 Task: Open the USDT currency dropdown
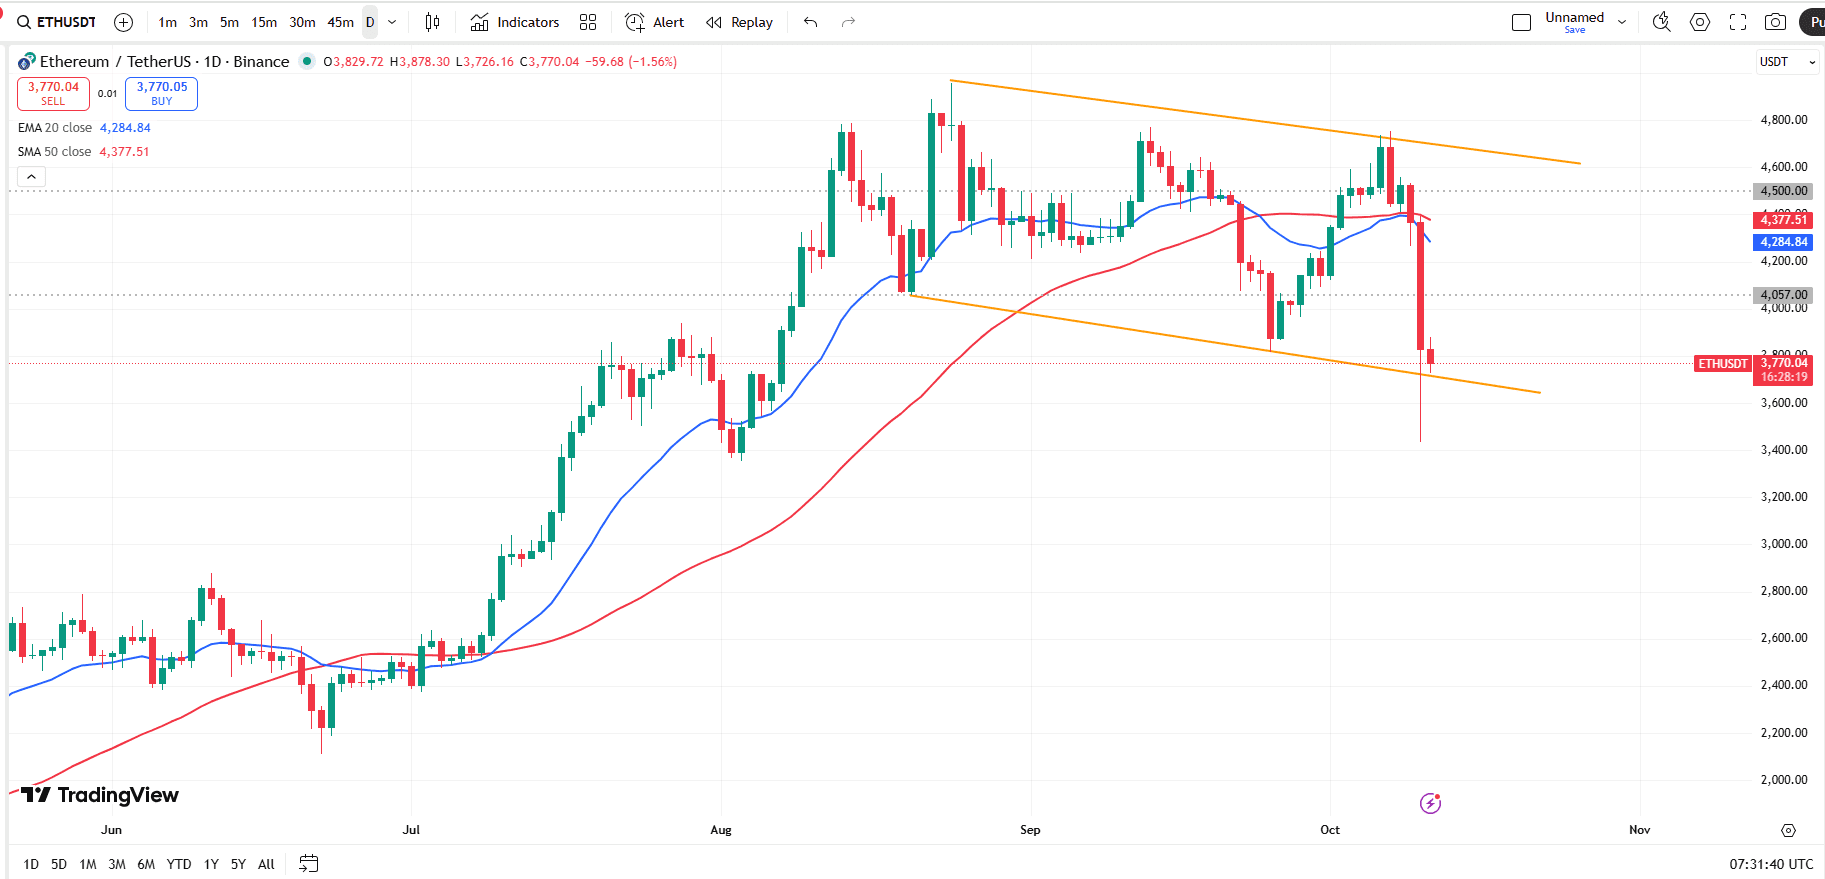(x=1787, y=62)
